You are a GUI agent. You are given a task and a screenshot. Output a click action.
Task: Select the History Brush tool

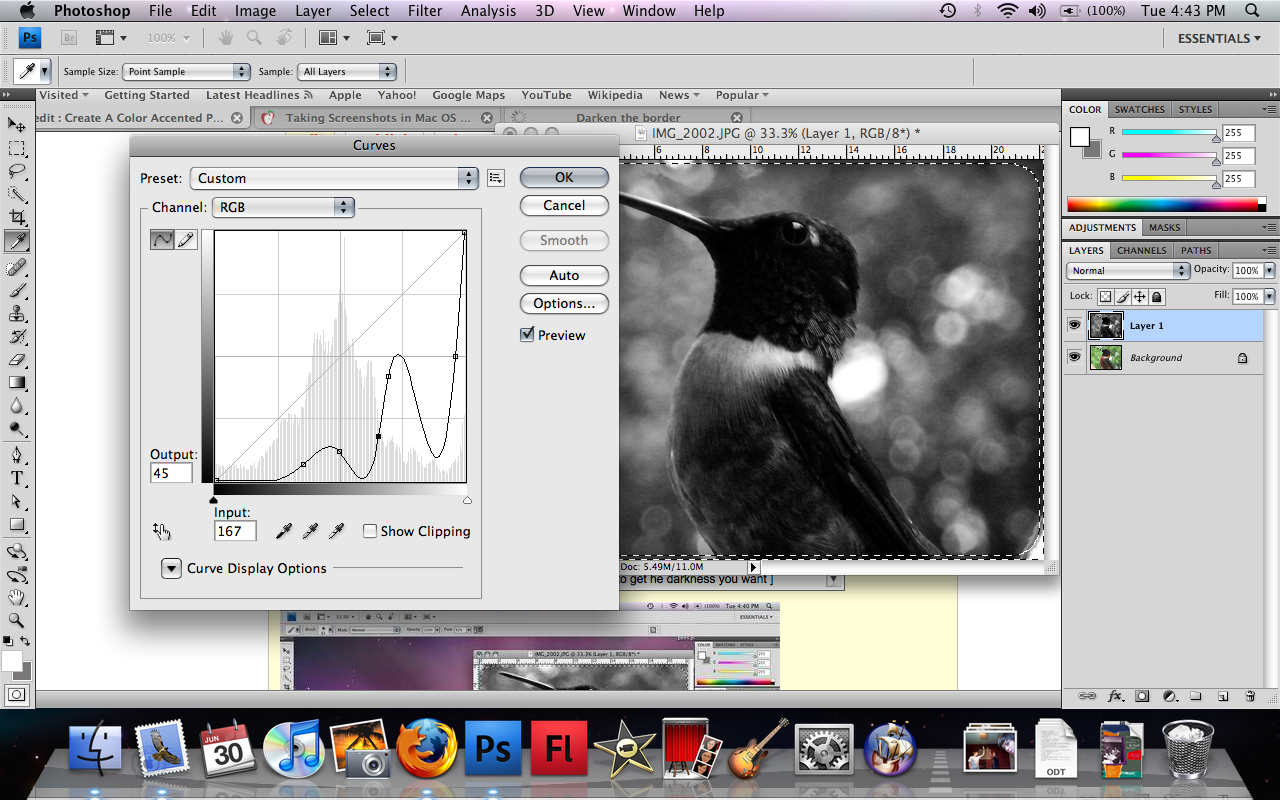click(x=17, y=337)
